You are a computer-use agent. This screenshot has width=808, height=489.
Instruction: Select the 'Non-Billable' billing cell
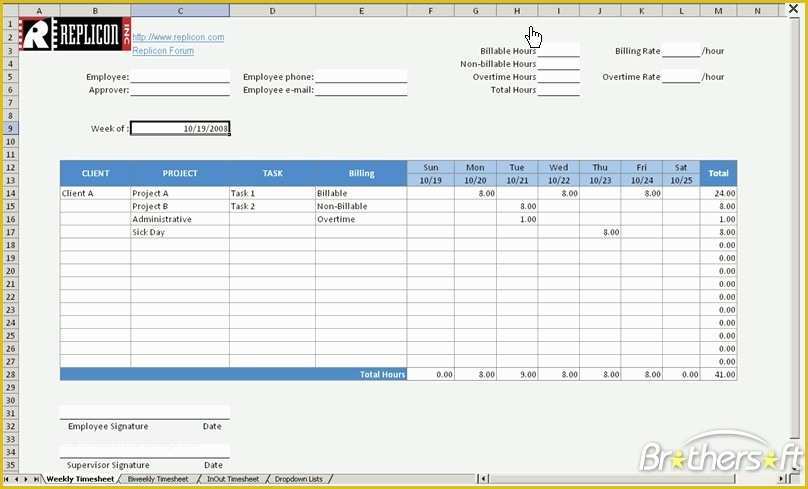[361, 206]
